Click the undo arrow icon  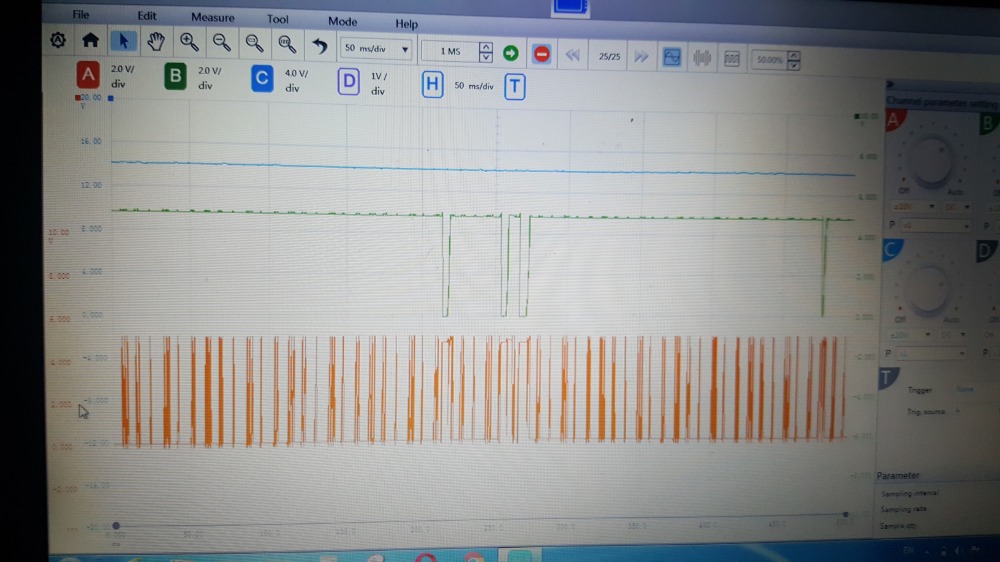click(319, 45)
